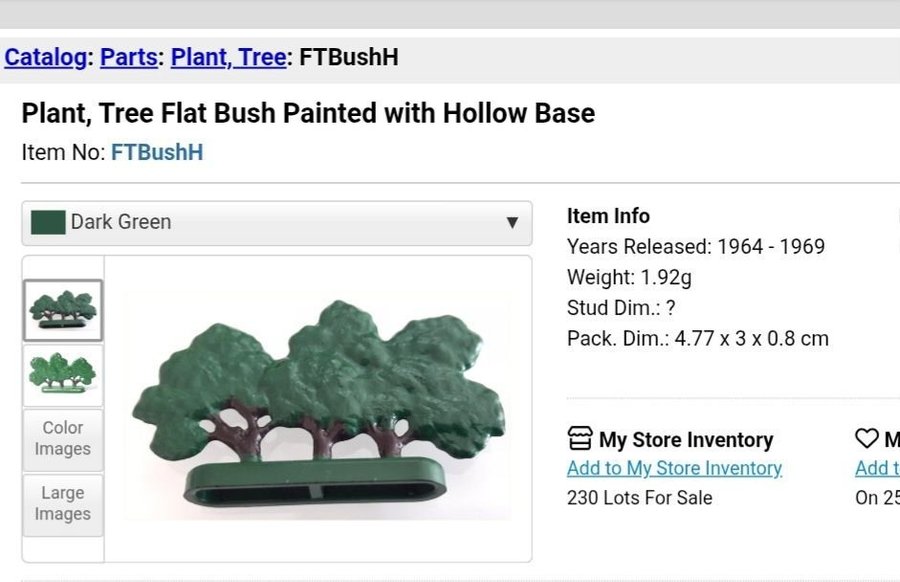Open the Parts breadcrumb link

(128, 58)
